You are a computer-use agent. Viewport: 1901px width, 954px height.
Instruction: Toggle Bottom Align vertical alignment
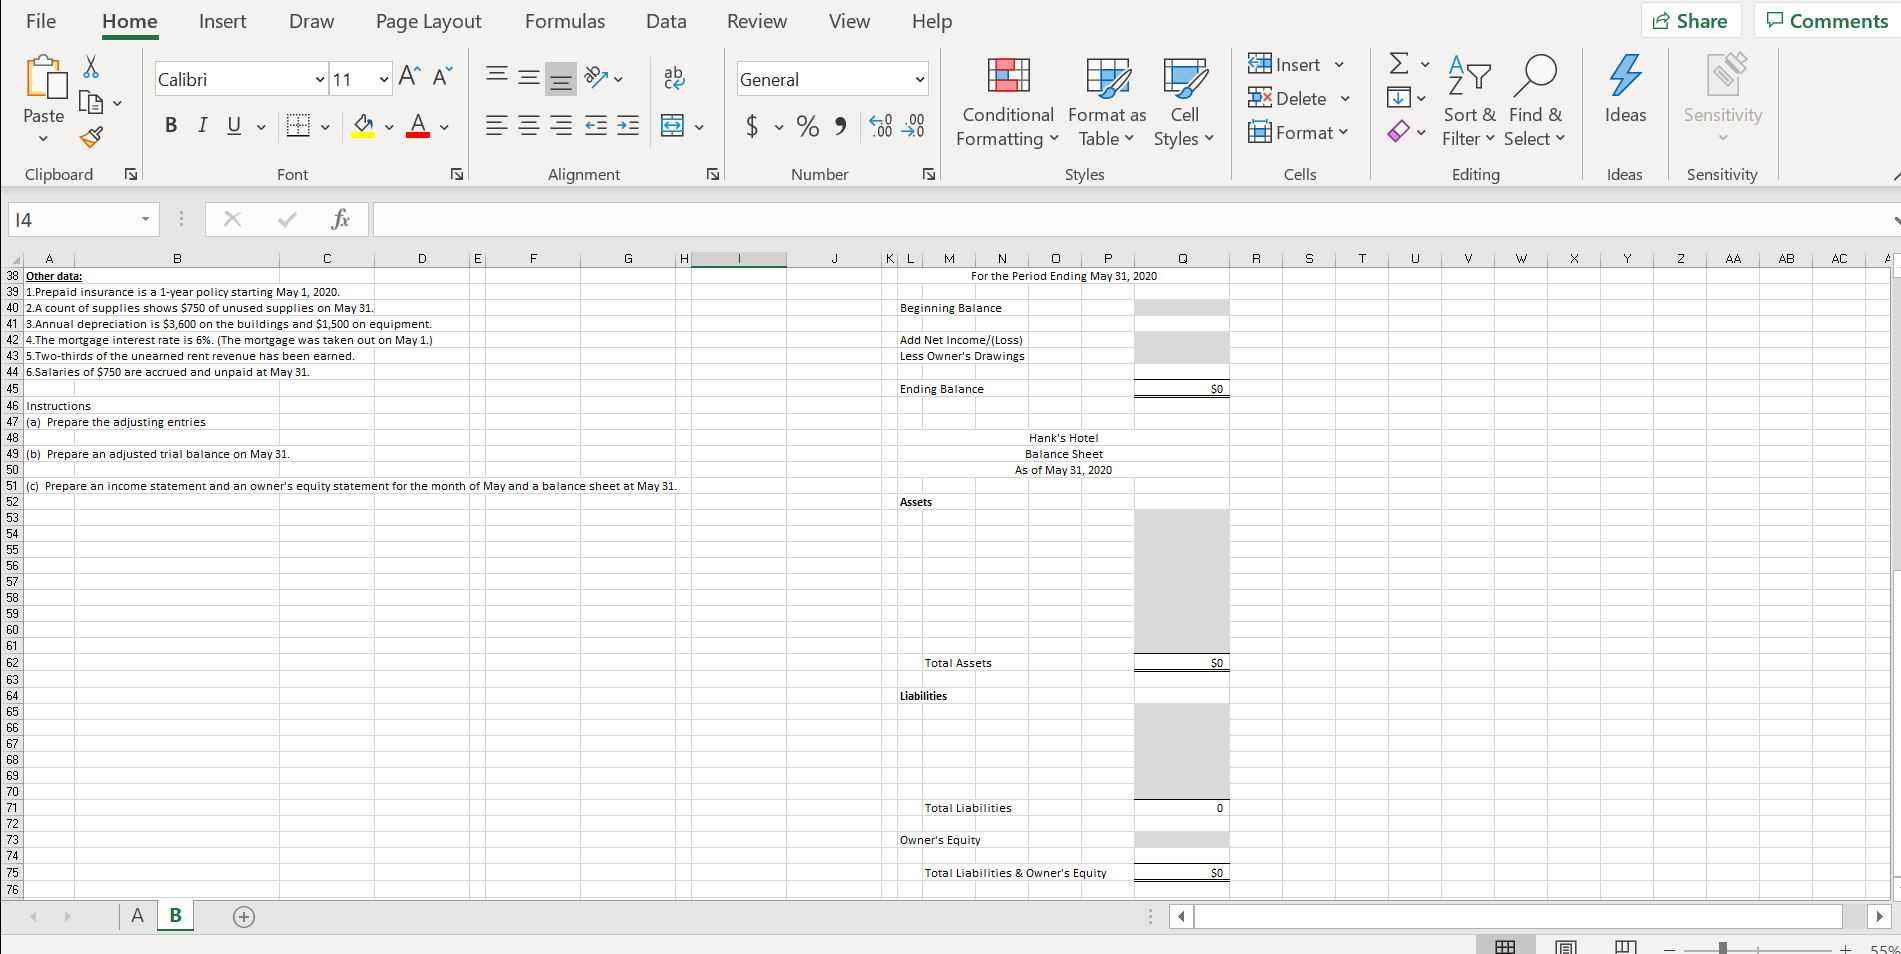(x=562, y=79)
